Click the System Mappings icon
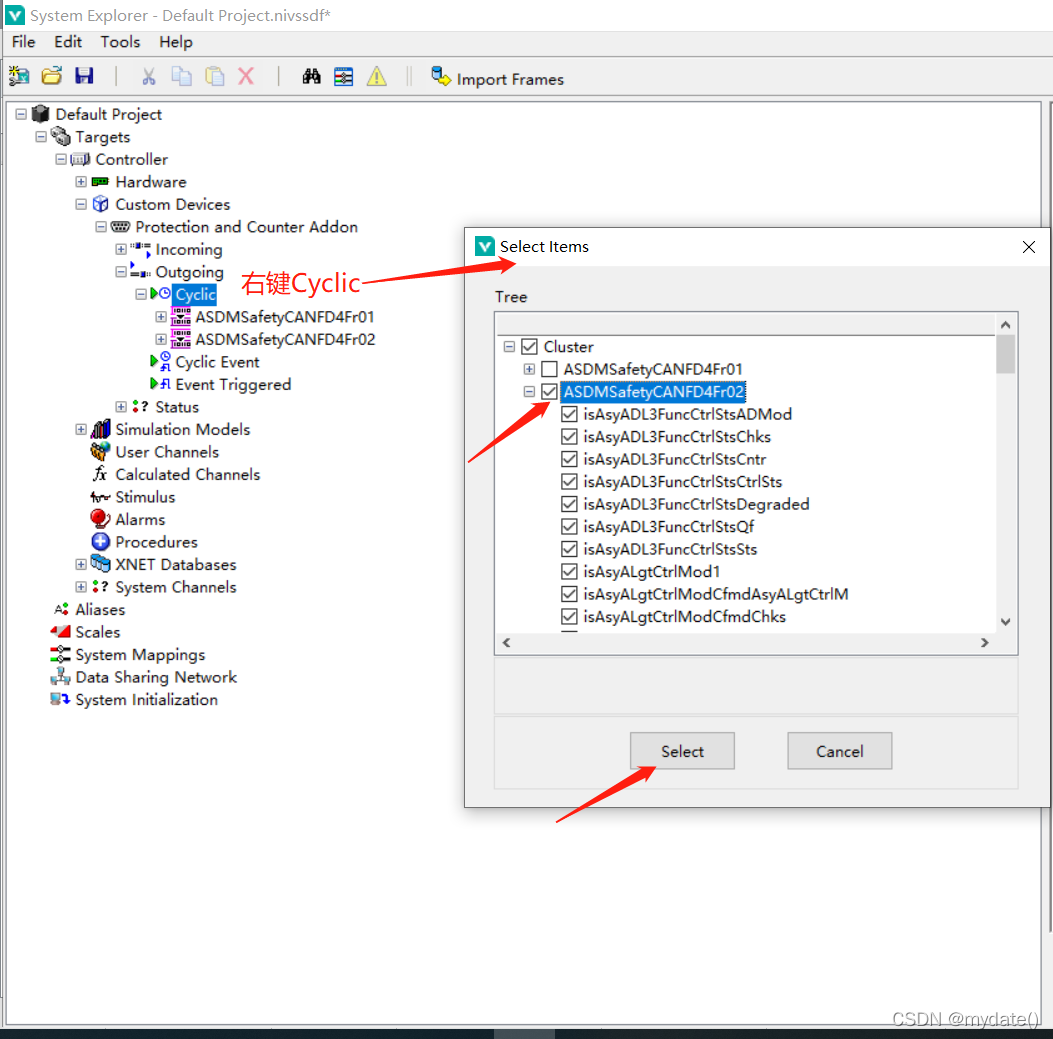 tap(60, 654)
